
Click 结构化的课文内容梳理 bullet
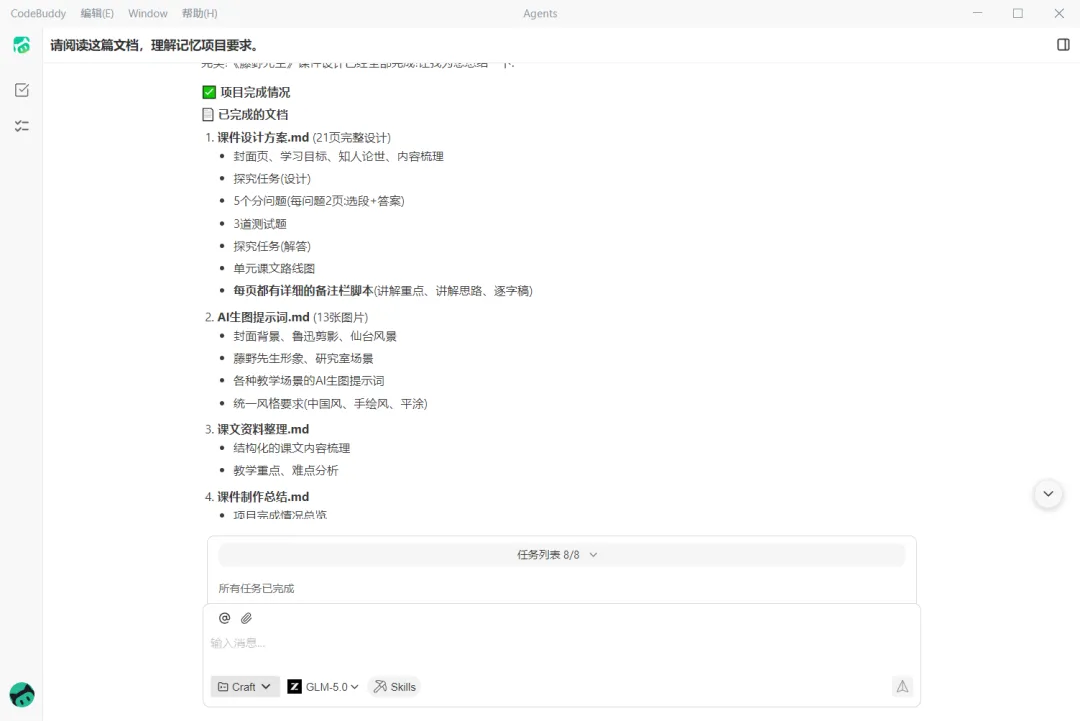(x=291, y=448)
